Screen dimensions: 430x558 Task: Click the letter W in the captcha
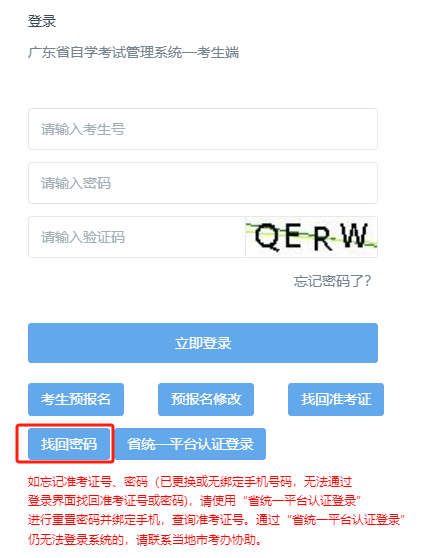(x=353, y=235)
